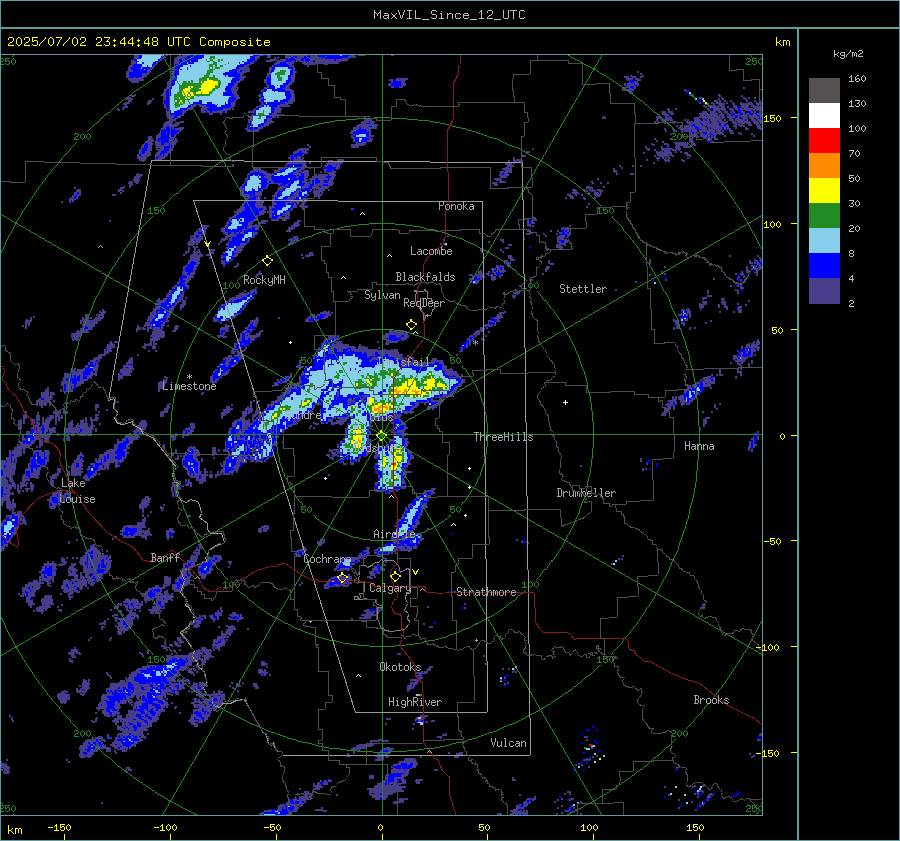This screenshot has width=900, height=841.
Task: Choose the blue 4-8 legend swatch
Action: (x=824, y=266)
